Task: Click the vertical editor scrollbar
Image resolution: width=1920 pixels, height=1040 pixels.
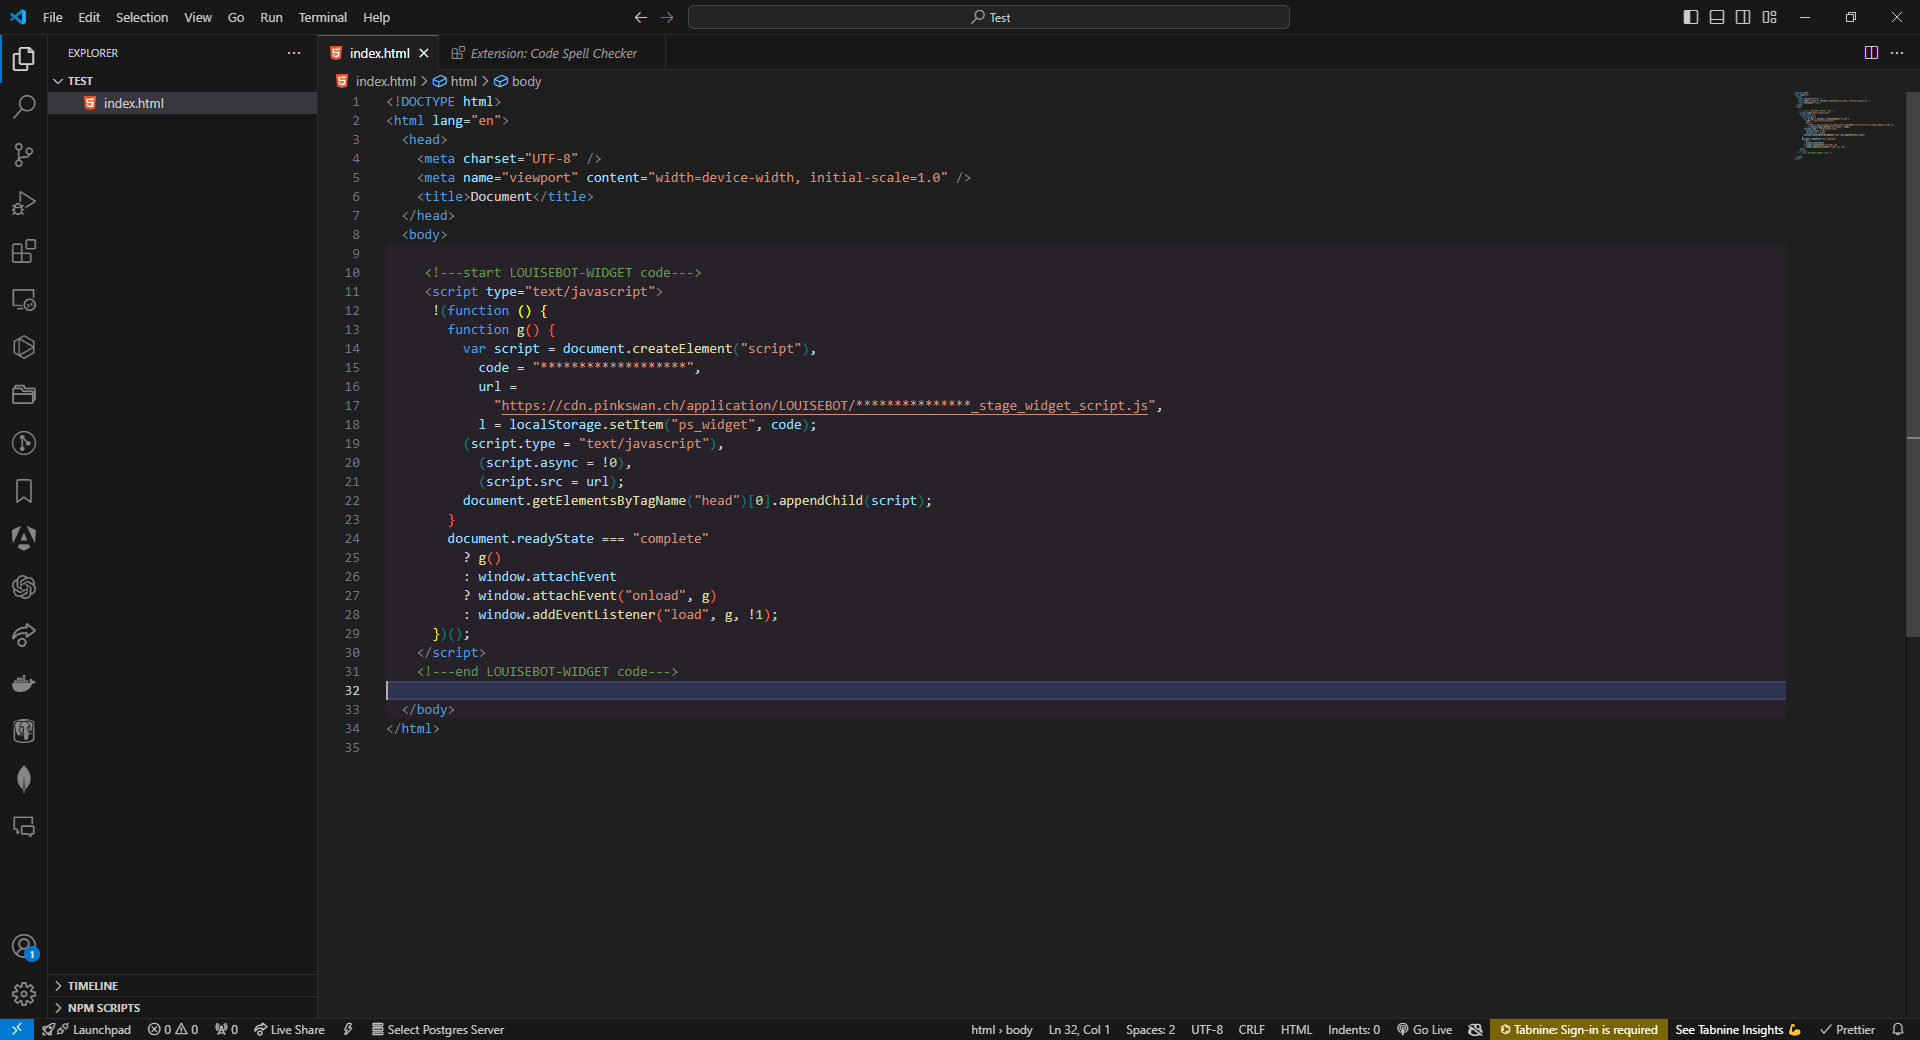Action: click(1912, 365)
